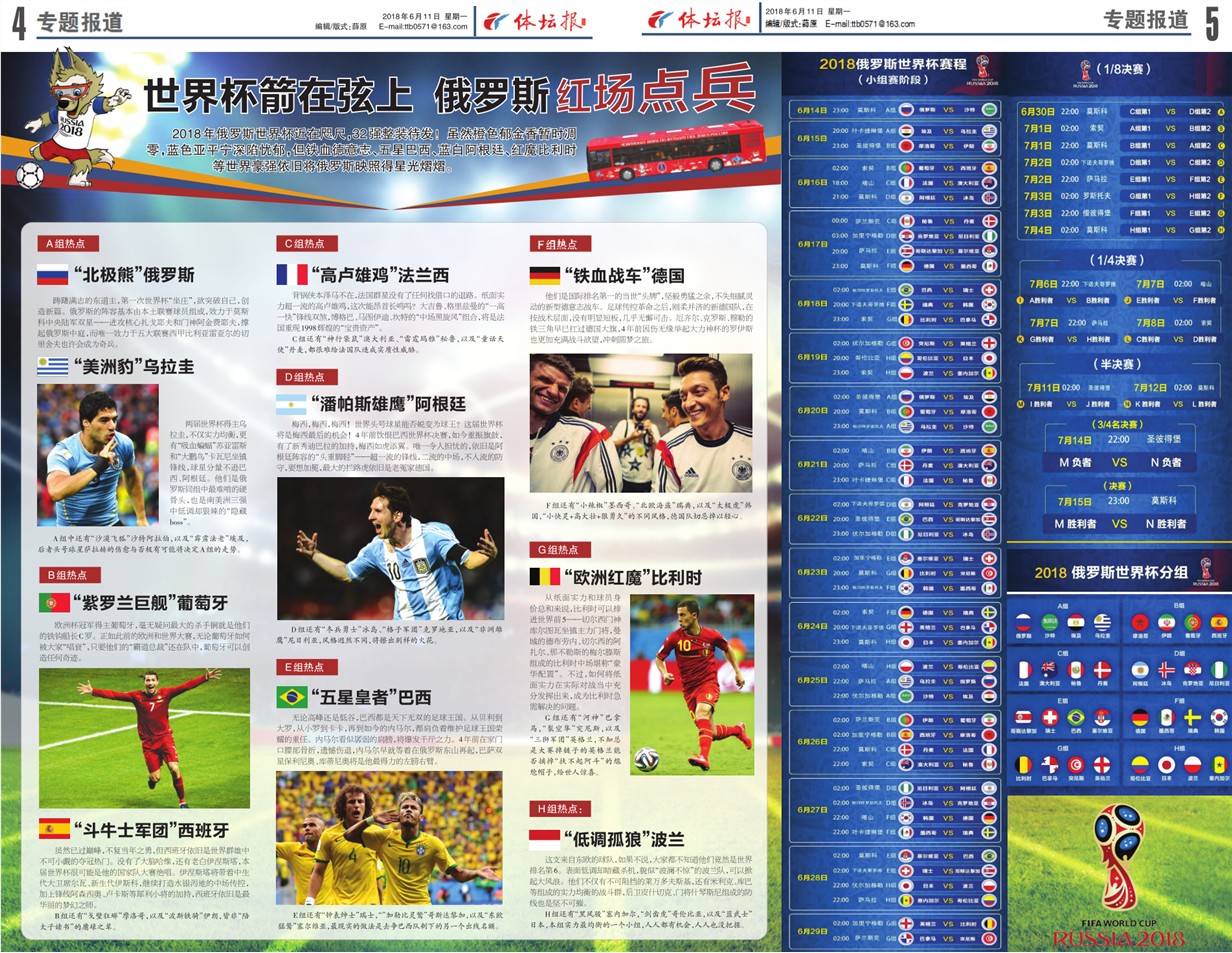1232x953 pixels.
Task: Click the Spain flag beside "斗牛士军团"西班牙
Action: click(x=53, y=829)
